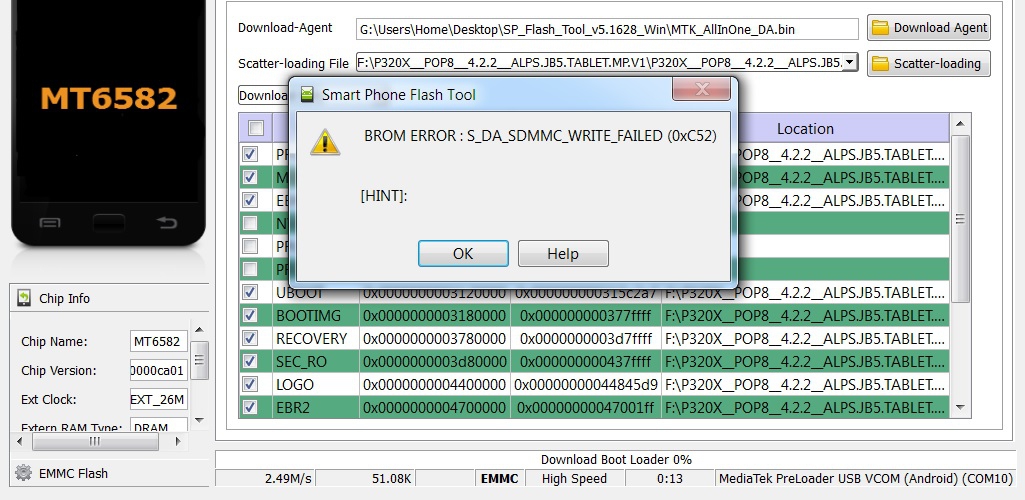The width and height of the screenshot is (1025, 500).
Task: Click the green Android icon in dialog title
Action: [x=306, y=95]
